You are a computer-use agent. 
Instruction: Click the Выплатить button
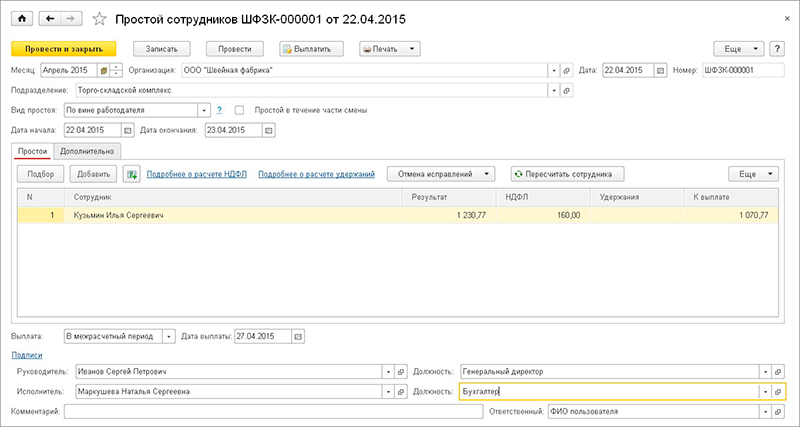coord(312,49)
